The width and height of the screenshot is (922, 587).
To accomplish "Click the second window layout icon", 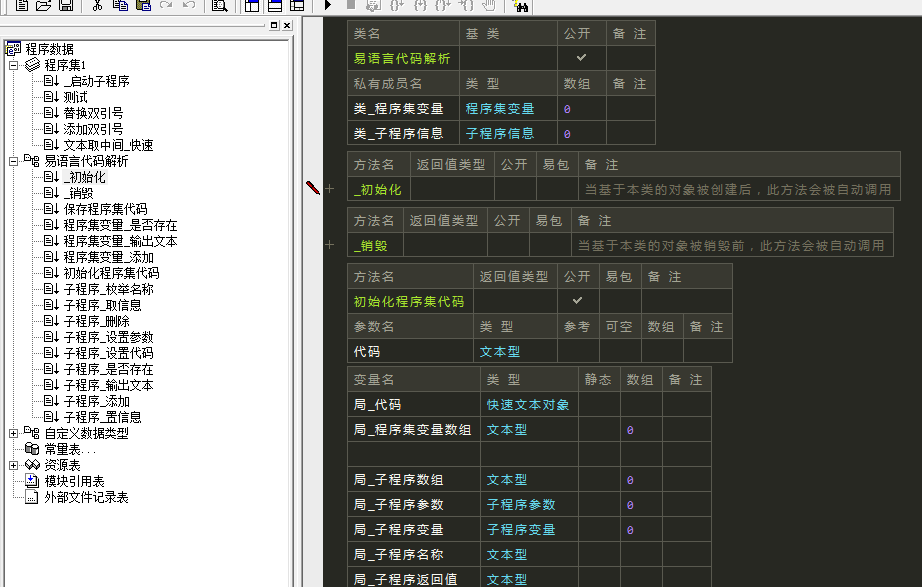I will click(275, 5).
